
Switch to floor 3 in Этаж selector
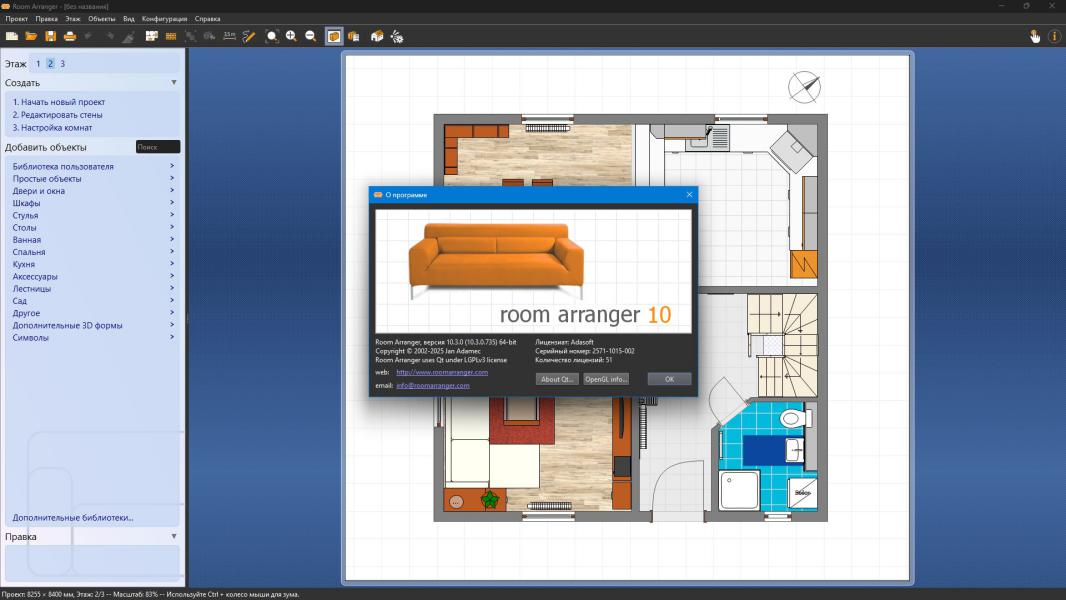point(62,64)
